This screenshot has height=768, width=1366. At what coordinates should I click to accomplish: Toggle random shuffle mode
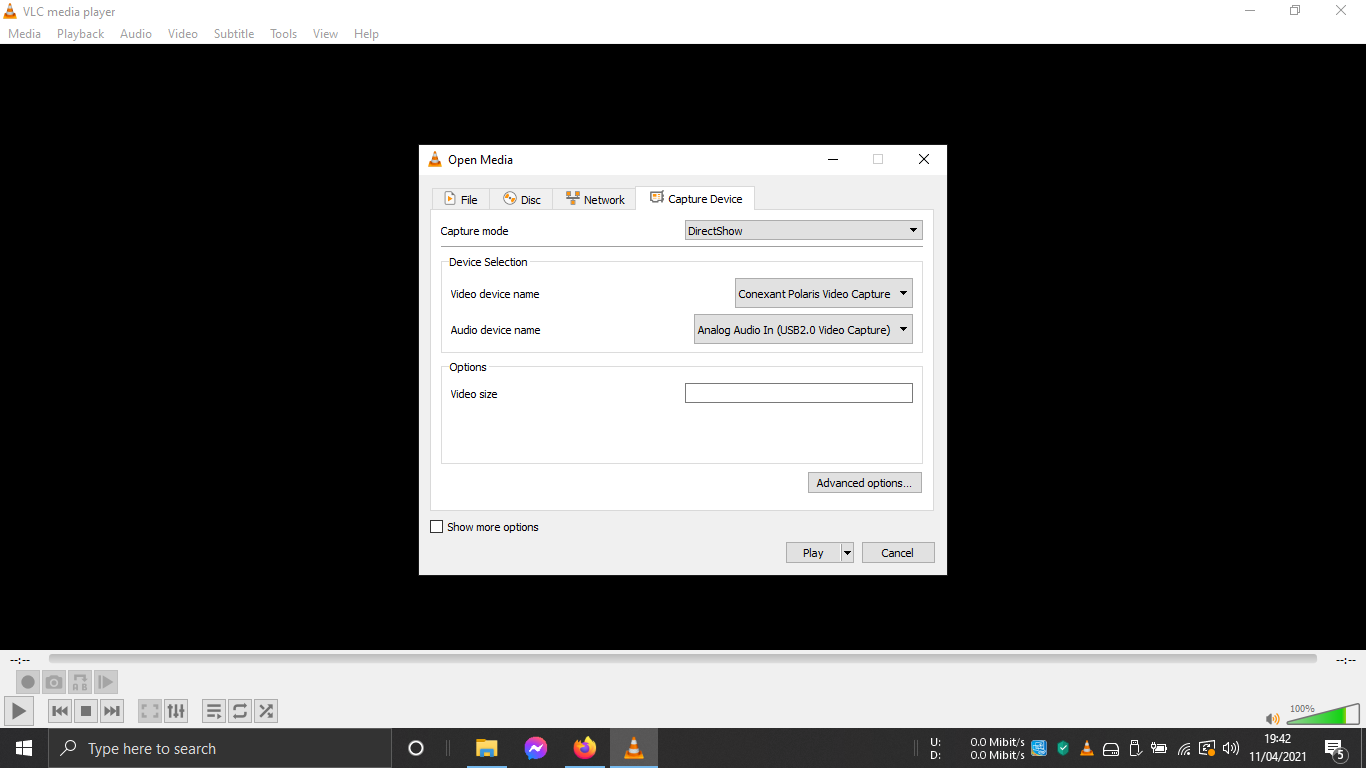tap(266, 711)
